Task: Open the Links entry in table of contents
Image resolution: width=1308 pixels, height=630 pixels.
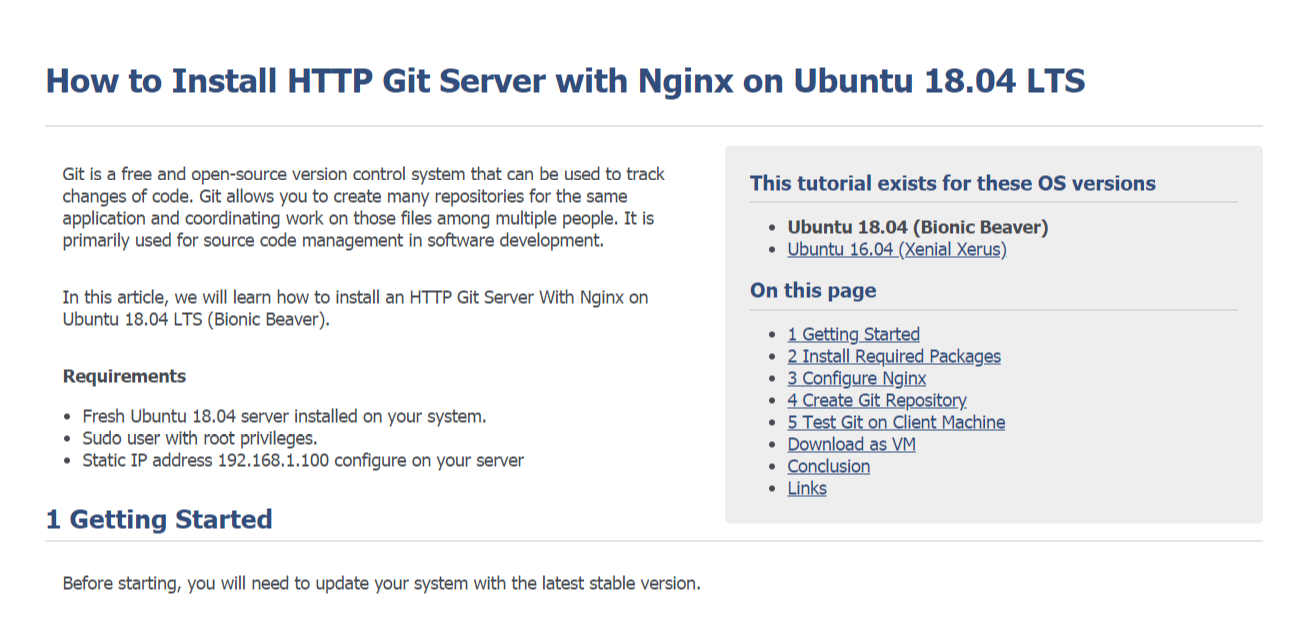Action: 807,488
